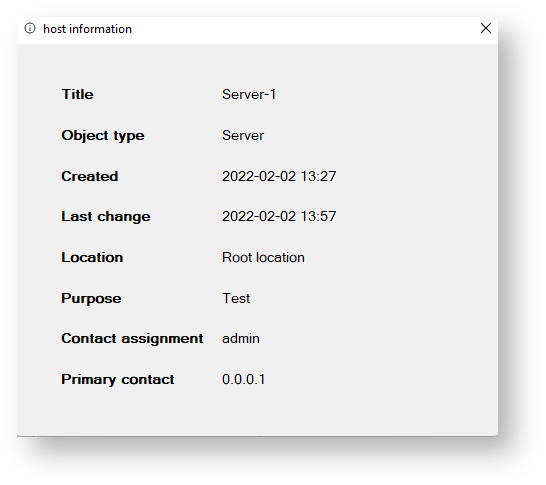Select the 0.0.0.1 primary contact value

tap(244, 379)
